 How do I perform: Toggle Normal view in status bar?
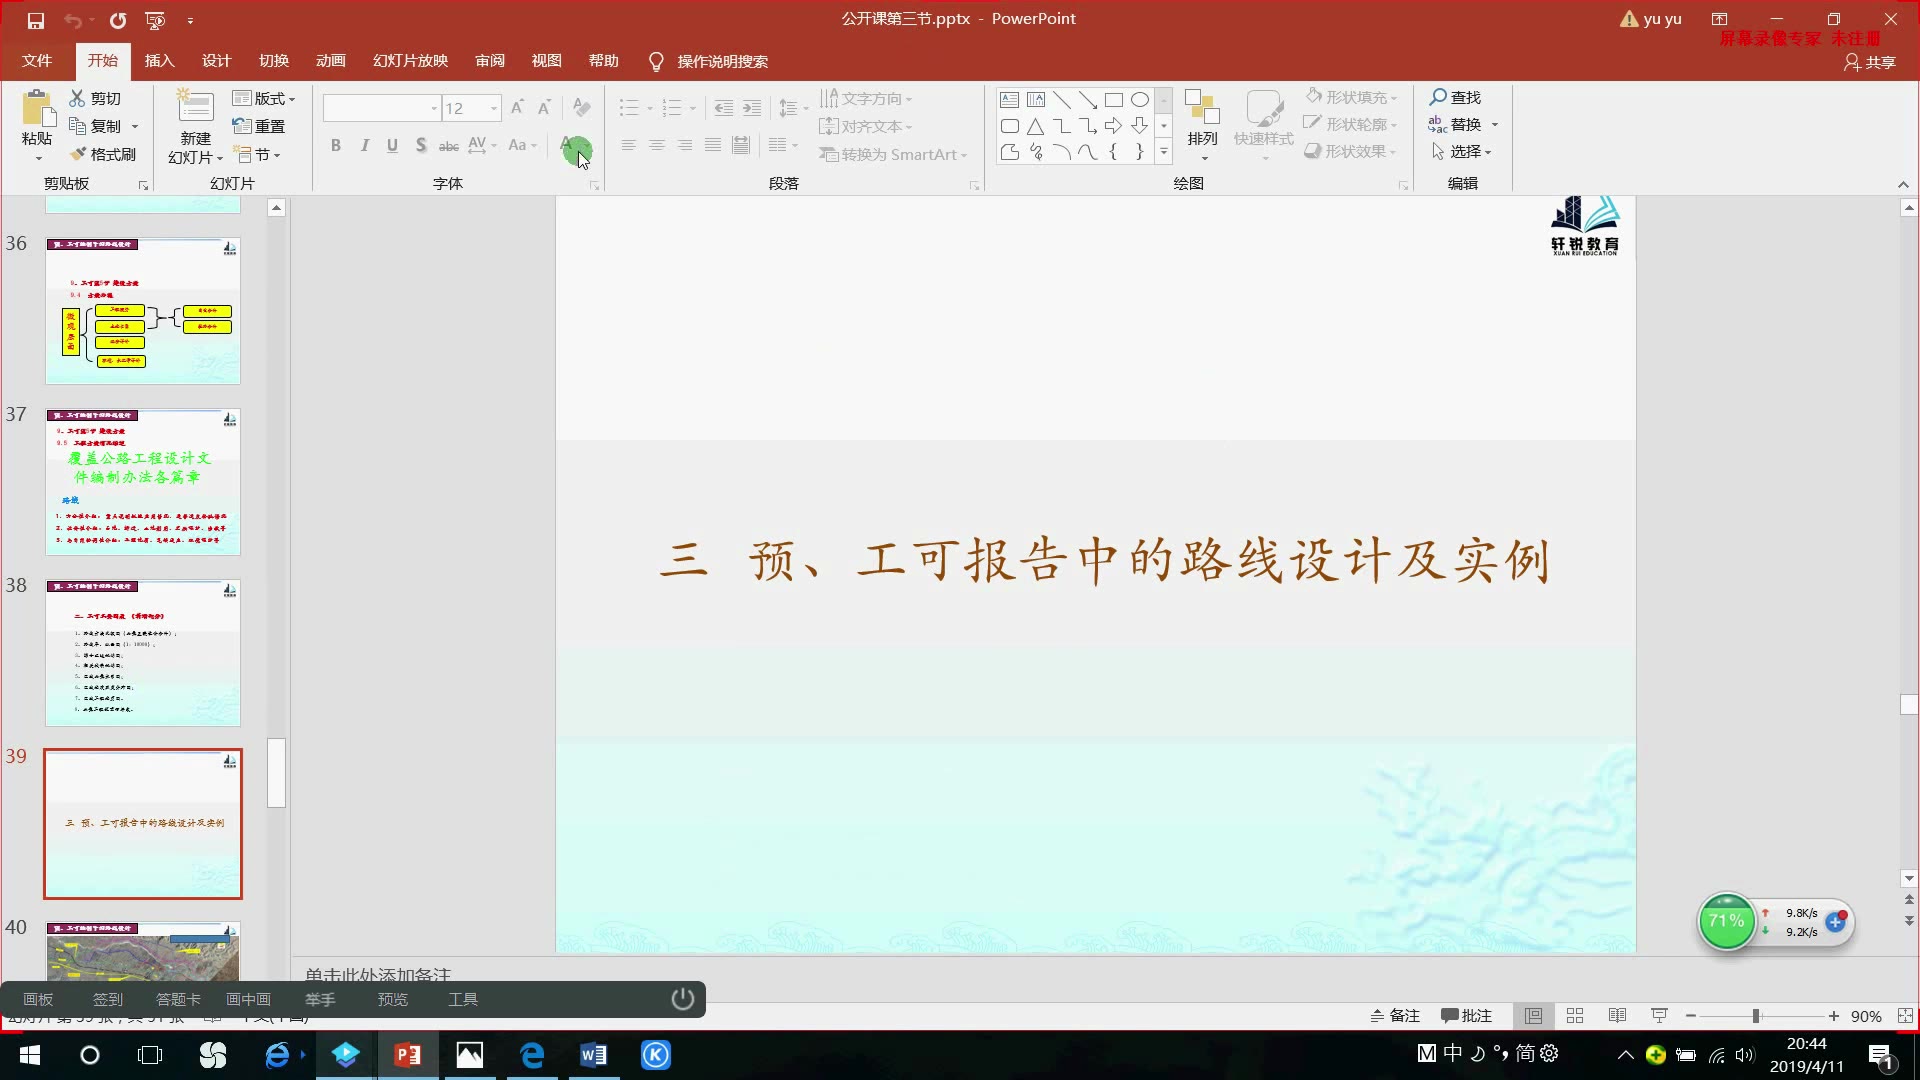1533,1016
